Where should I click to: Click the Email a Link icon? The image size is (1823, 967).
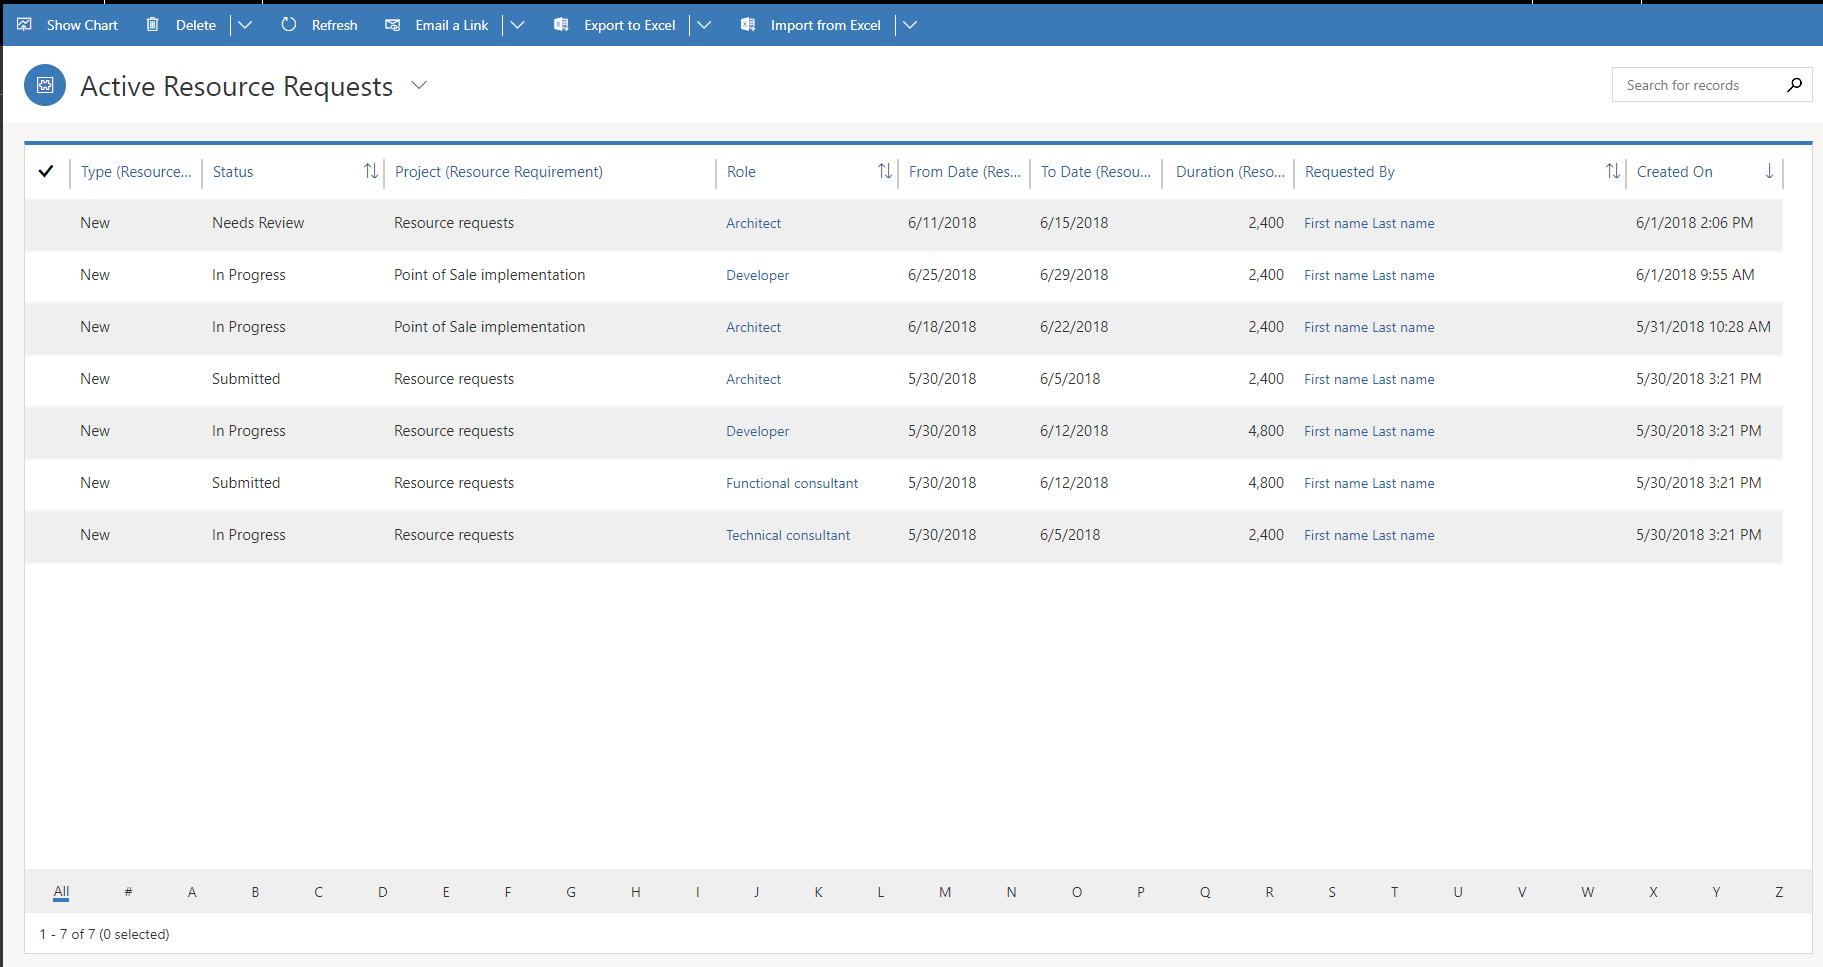[x=392, y=24]
